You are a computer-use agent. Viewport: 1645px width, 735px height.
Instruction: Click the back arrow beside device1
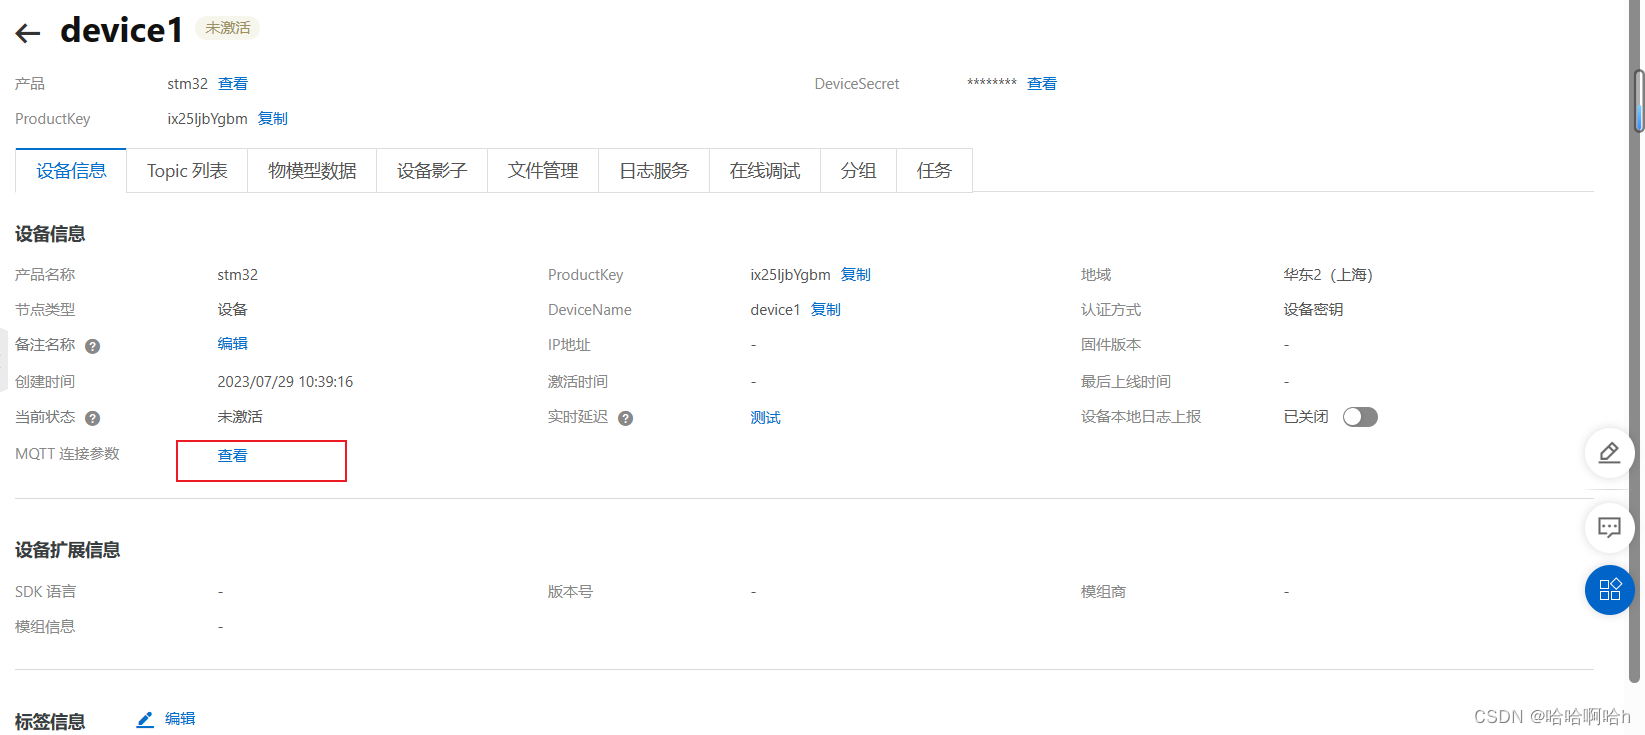point(28,33)
